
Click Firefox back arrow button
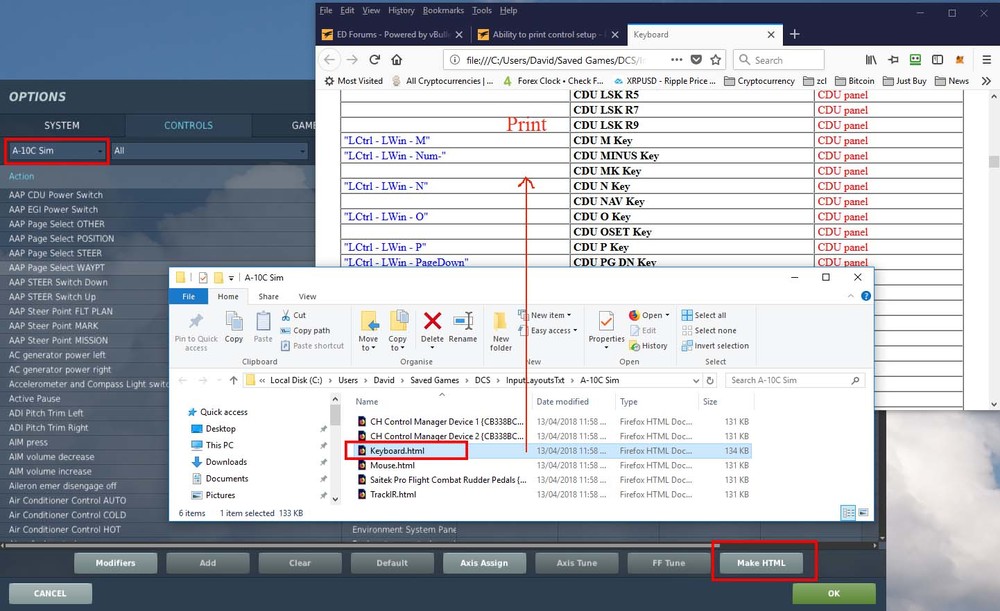(x=329, y=59)
